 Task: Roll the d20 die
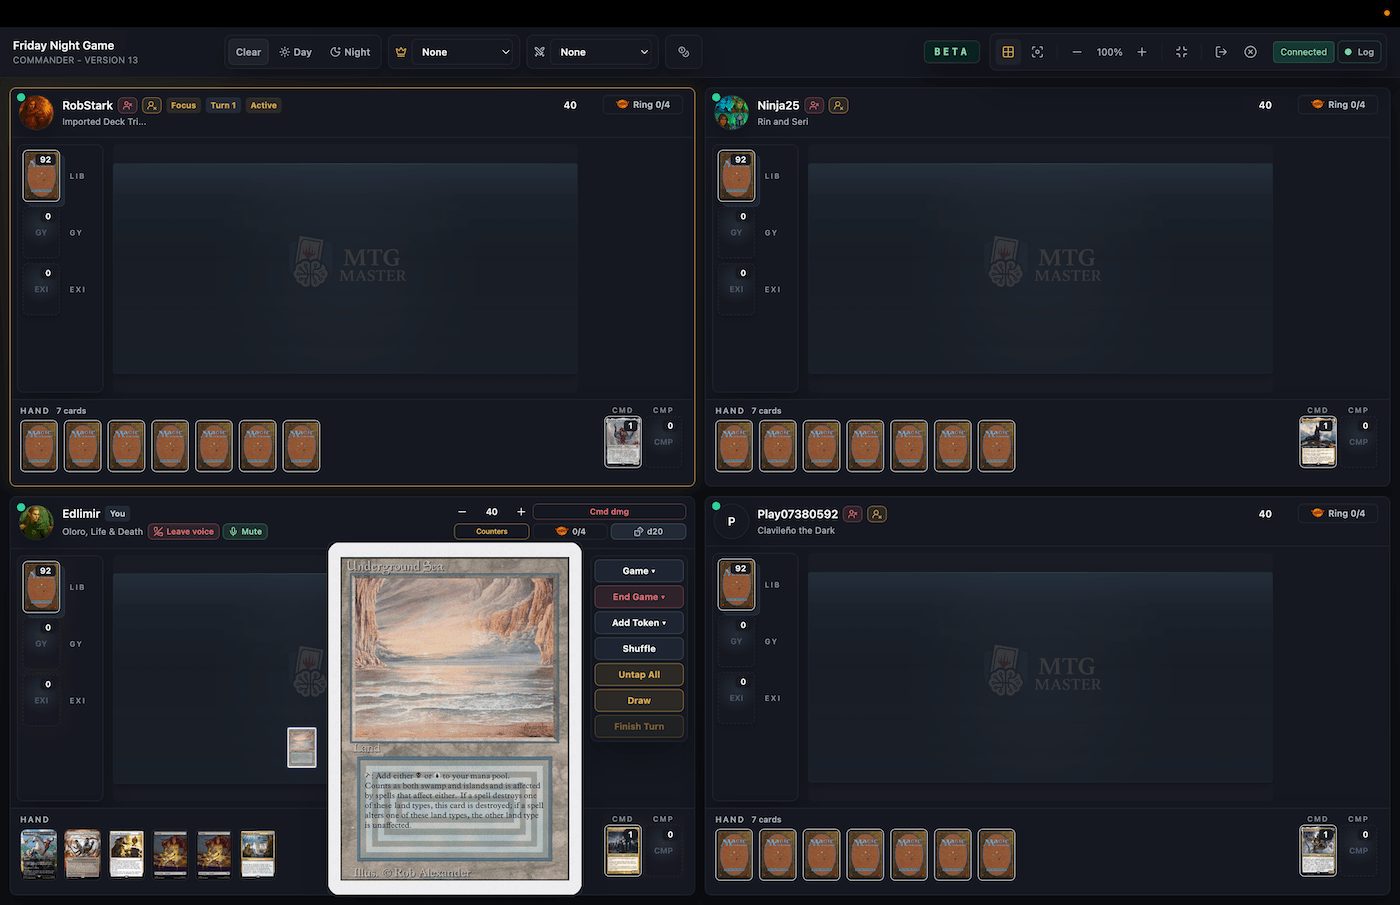coord(649,532)
